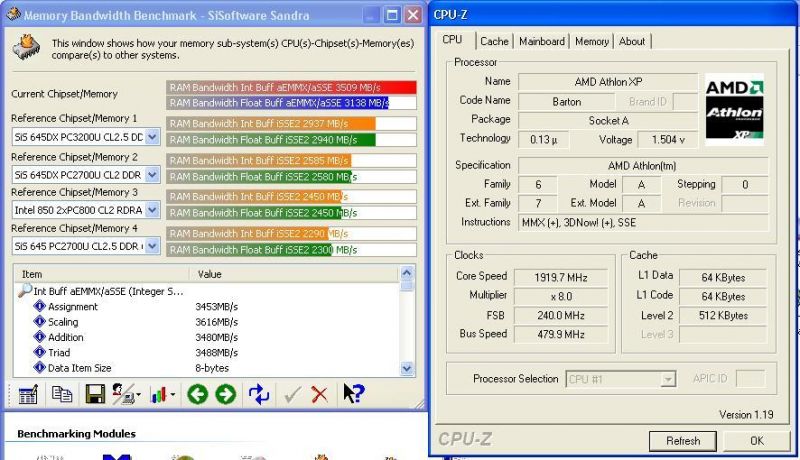Click the AMD Athlon XP logo in CPU-Z
The width and height of the screenshot is (800, 460).
(734, 109)
